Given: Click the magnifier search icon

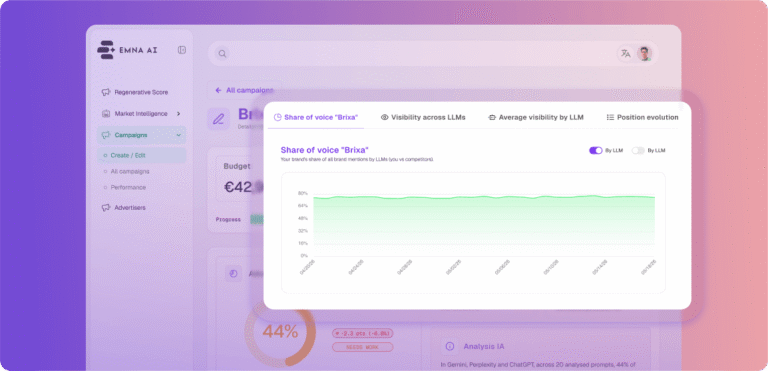Looking at the screenshot, I should click(x=222, y=54).
